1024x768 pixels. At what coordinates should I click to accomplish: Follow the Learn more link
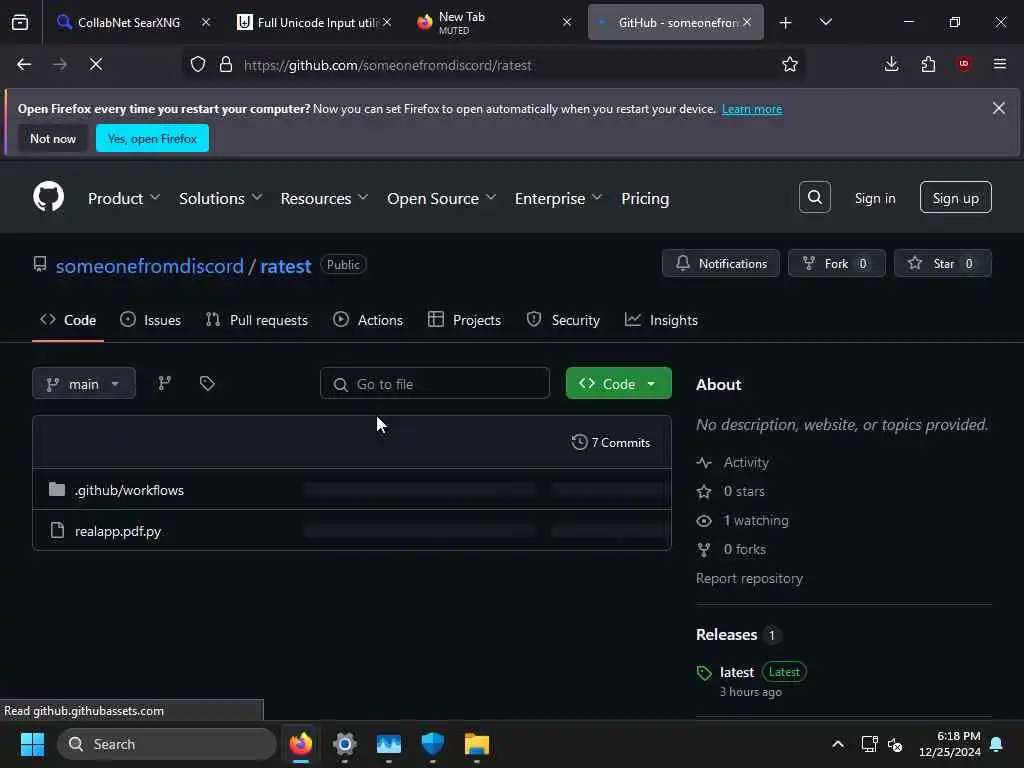click(752, 109)
